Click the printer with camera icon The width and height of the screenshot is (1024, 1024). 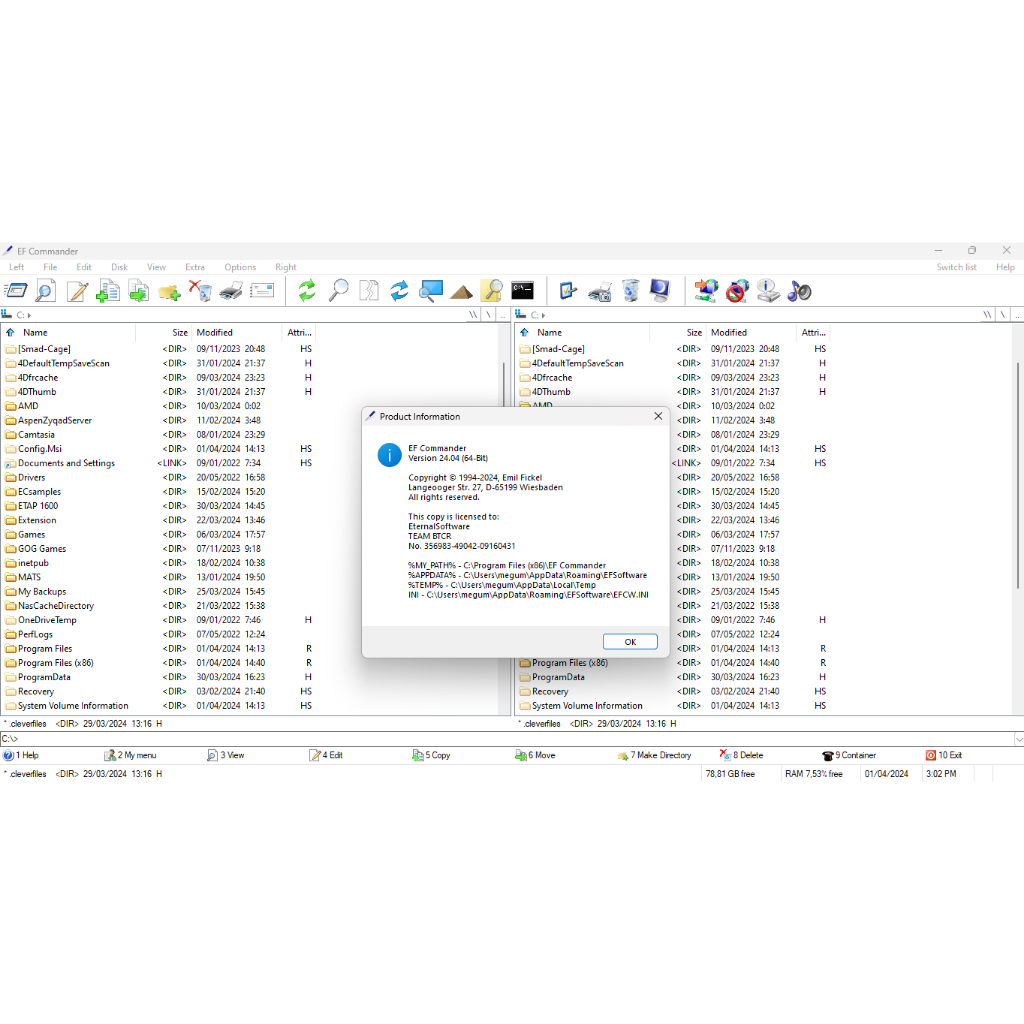(x=600, y=291)
